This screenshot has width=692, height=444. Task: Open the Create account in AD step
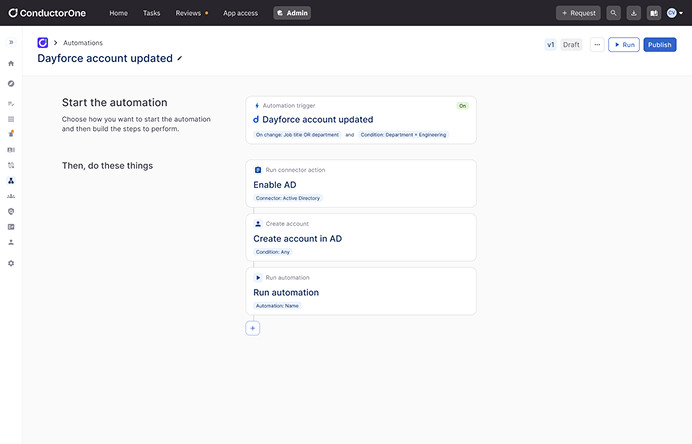click(361, 237)
